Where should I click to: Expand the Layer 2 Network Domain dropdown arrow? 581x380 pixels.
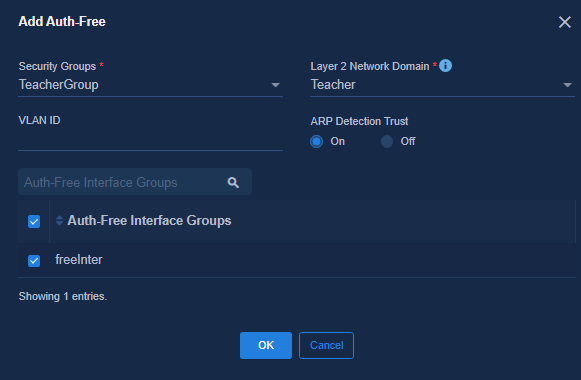567,85
